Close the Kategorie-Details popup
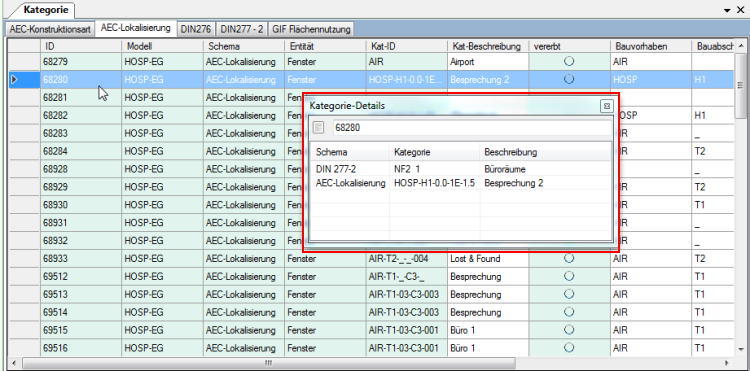Viewport: 750px width, 371px height. click(x=606, y=106)
